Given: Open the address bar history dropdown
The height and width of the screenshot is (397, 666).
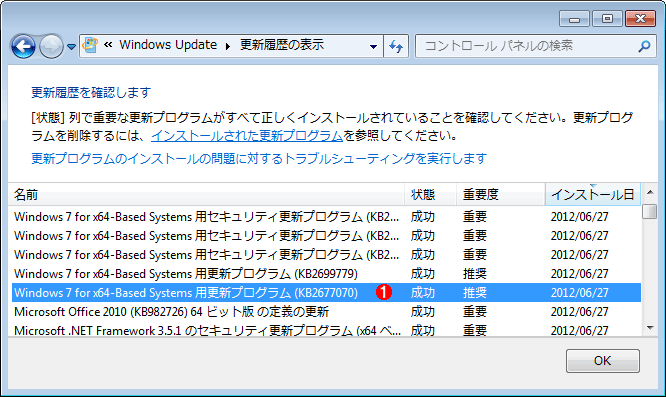Looking at the screenshot, I should tap(373, 46).
